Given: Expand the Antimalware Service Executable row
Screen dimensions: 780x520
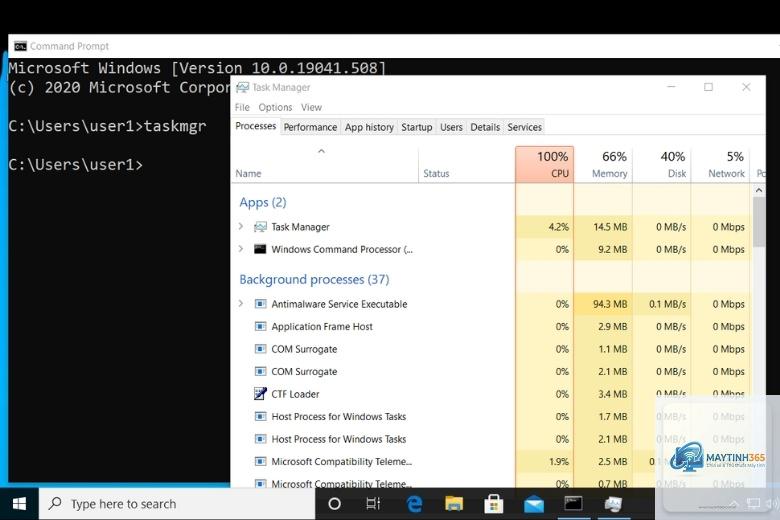Looking at the screenshot, I should tap(241, 304).
